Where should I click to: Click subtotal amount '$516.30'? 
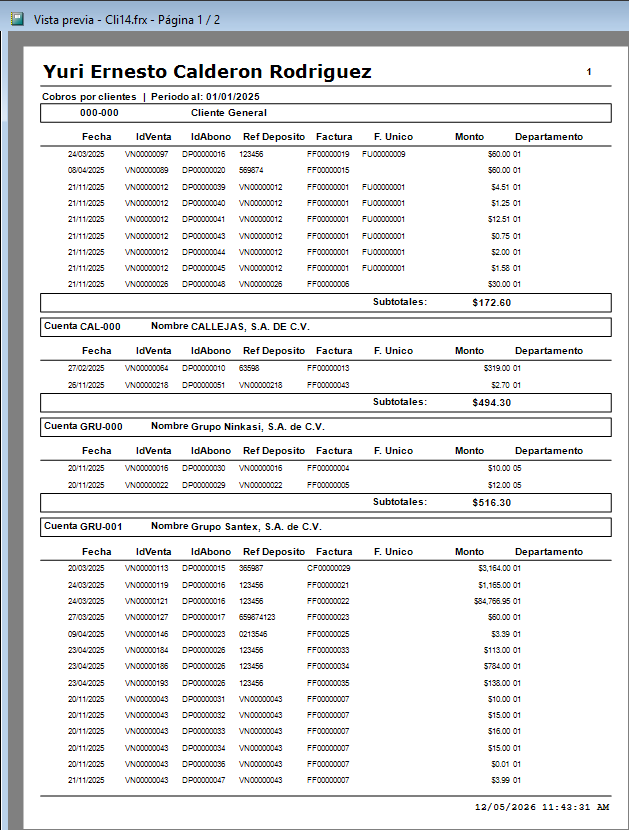coord(491,503)
